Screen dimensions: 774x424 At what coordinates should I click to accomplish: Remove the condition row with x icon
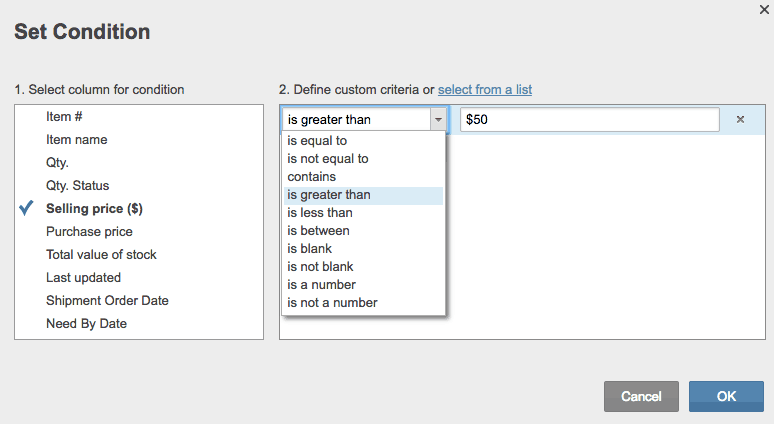740,120
